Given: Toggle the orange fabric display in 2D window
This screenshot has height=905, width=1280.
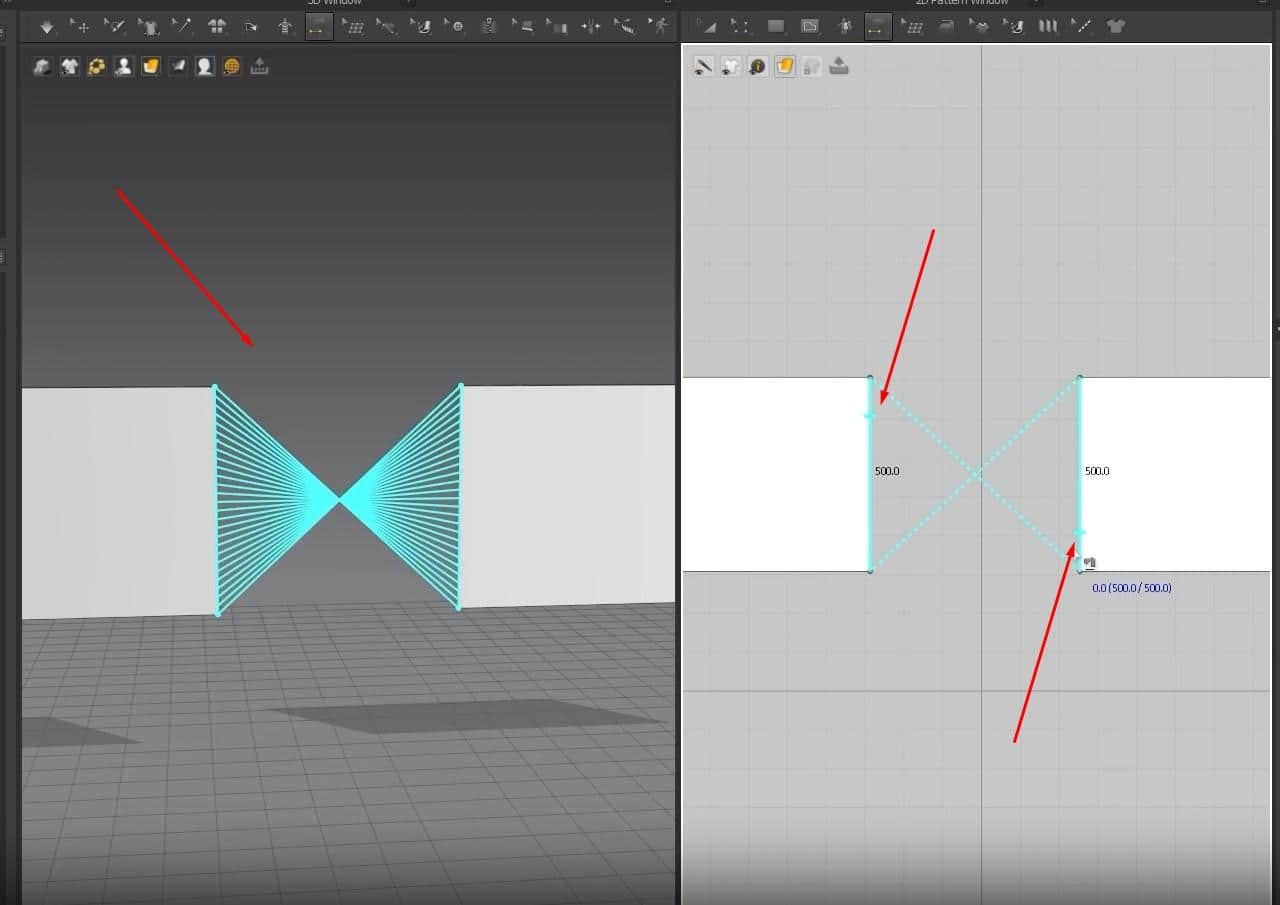Looking at the screenshot, I should [x=785, y=67].
